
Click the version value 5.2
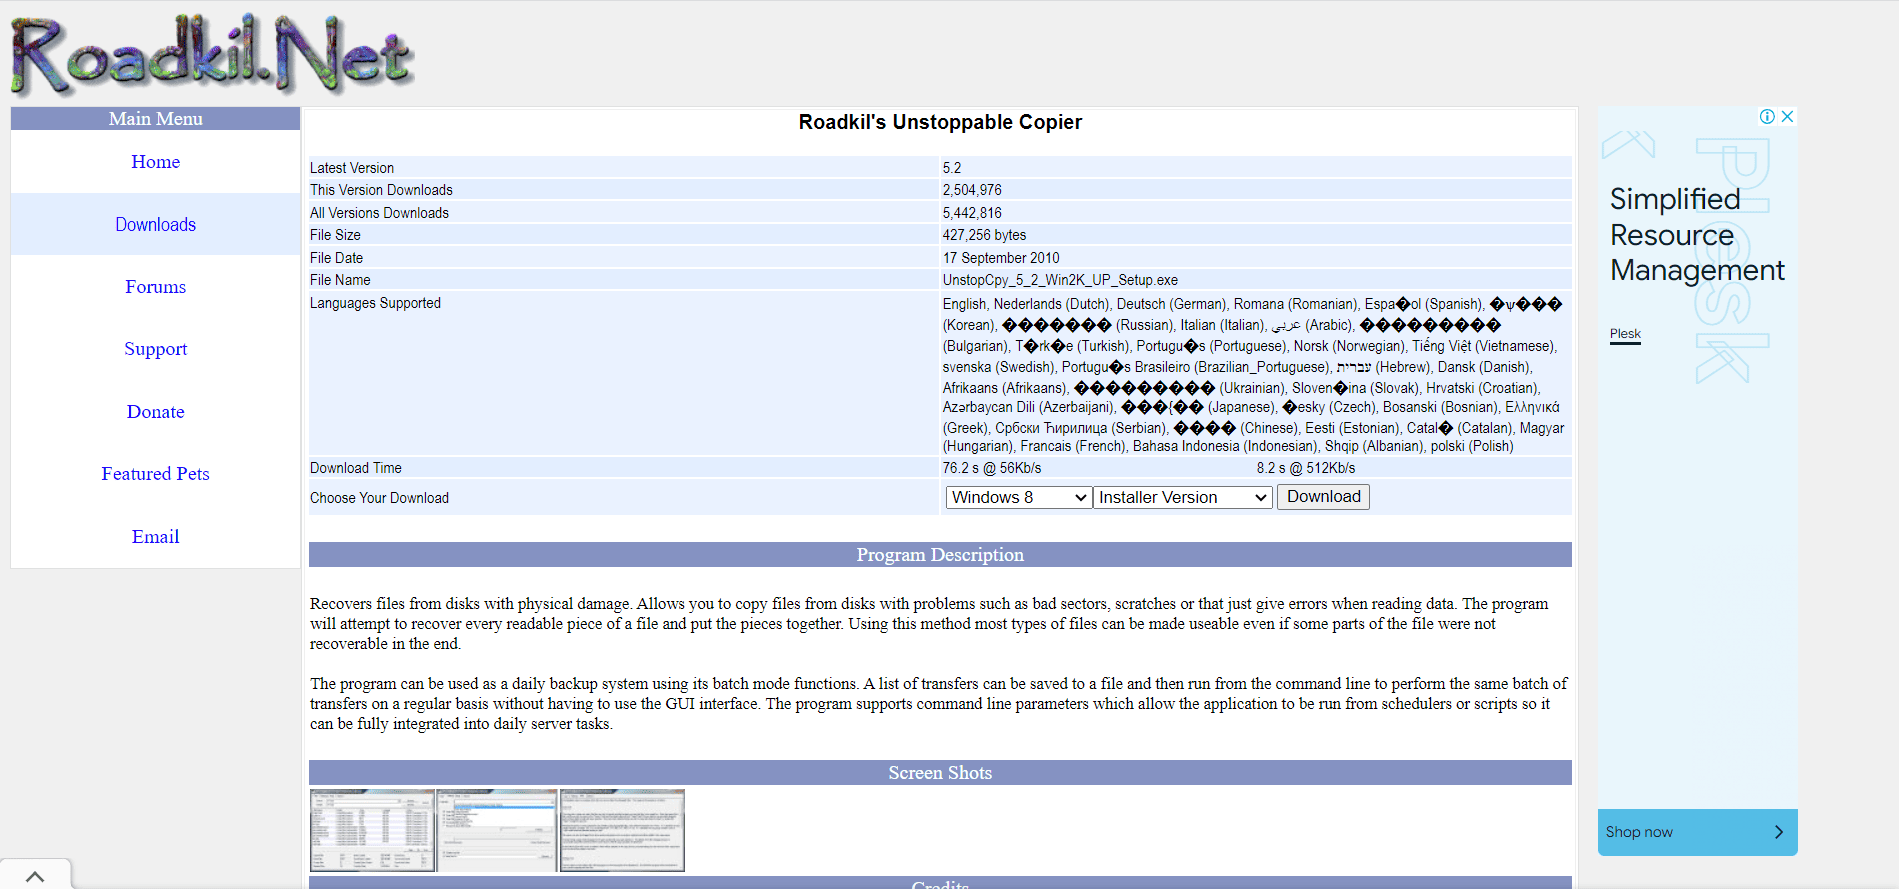tap(952, 168)
